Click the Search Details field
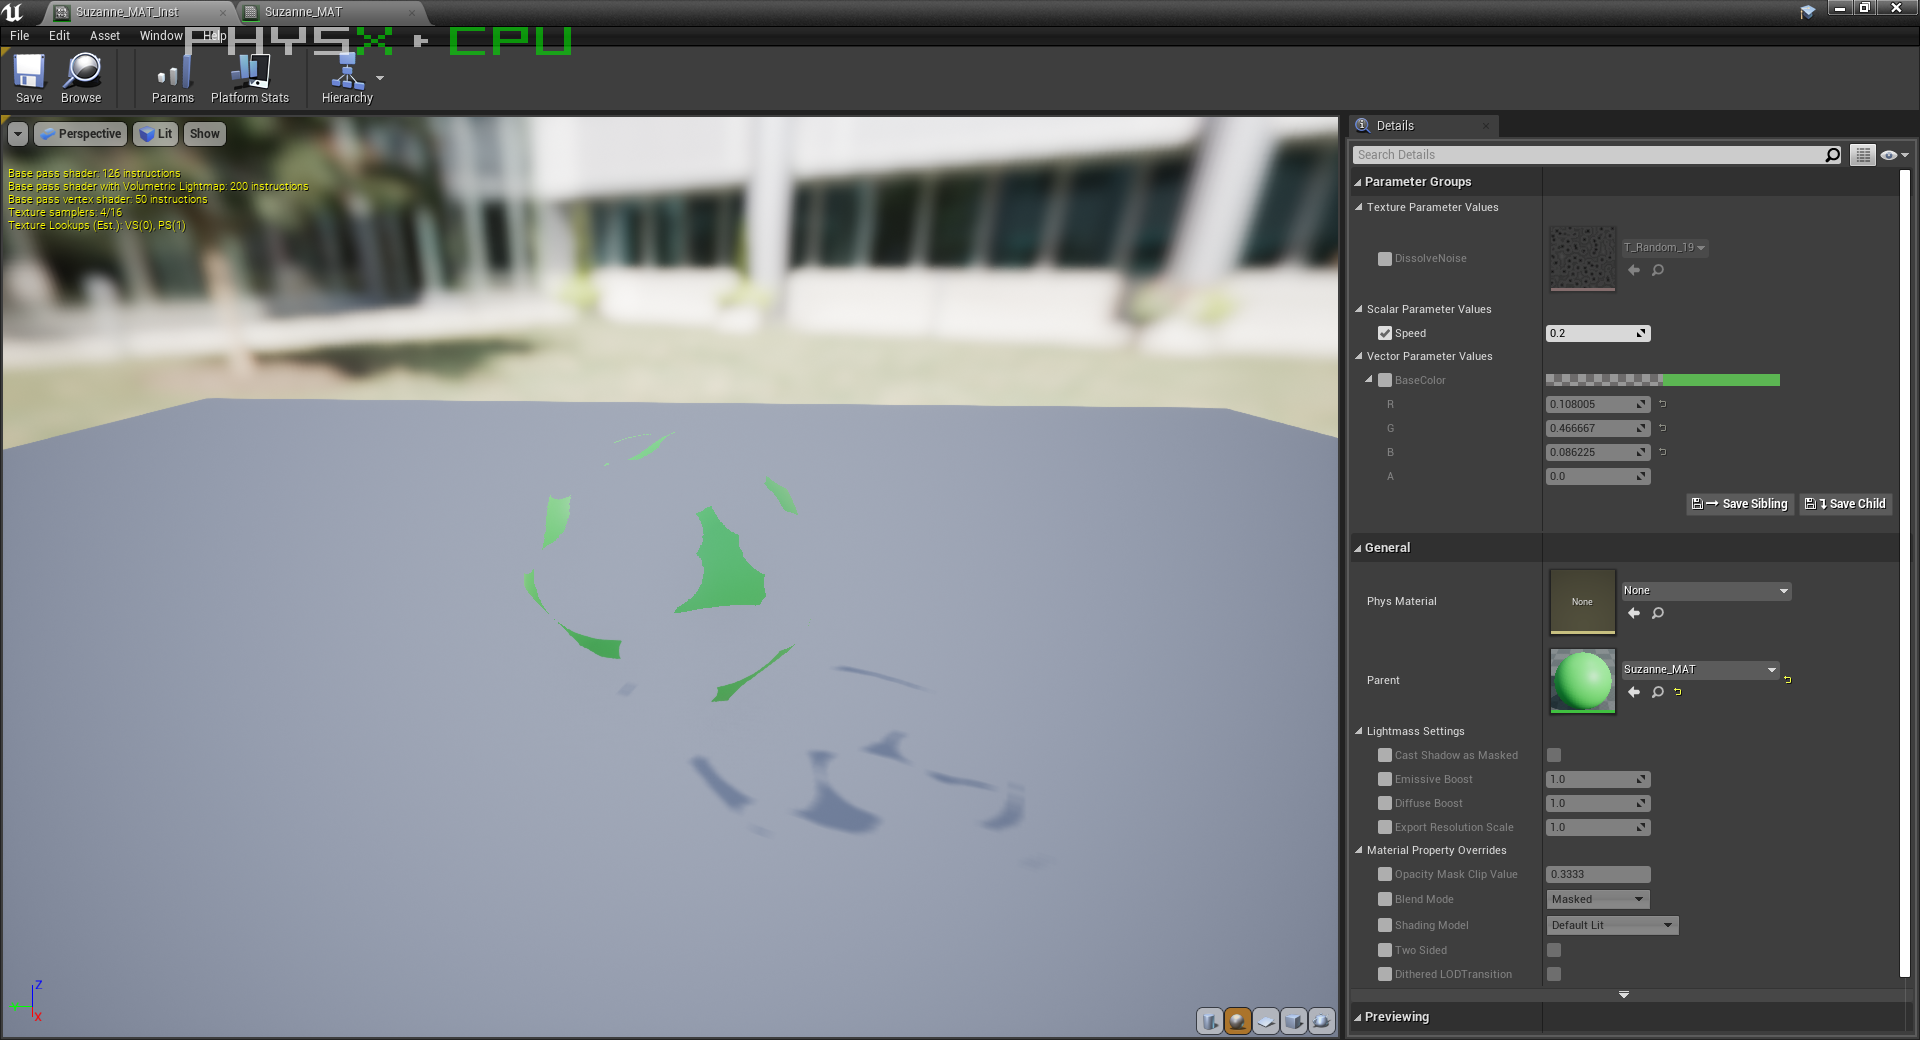This screenshot has width=1920, height=1040. click(x=1588, y=155)
